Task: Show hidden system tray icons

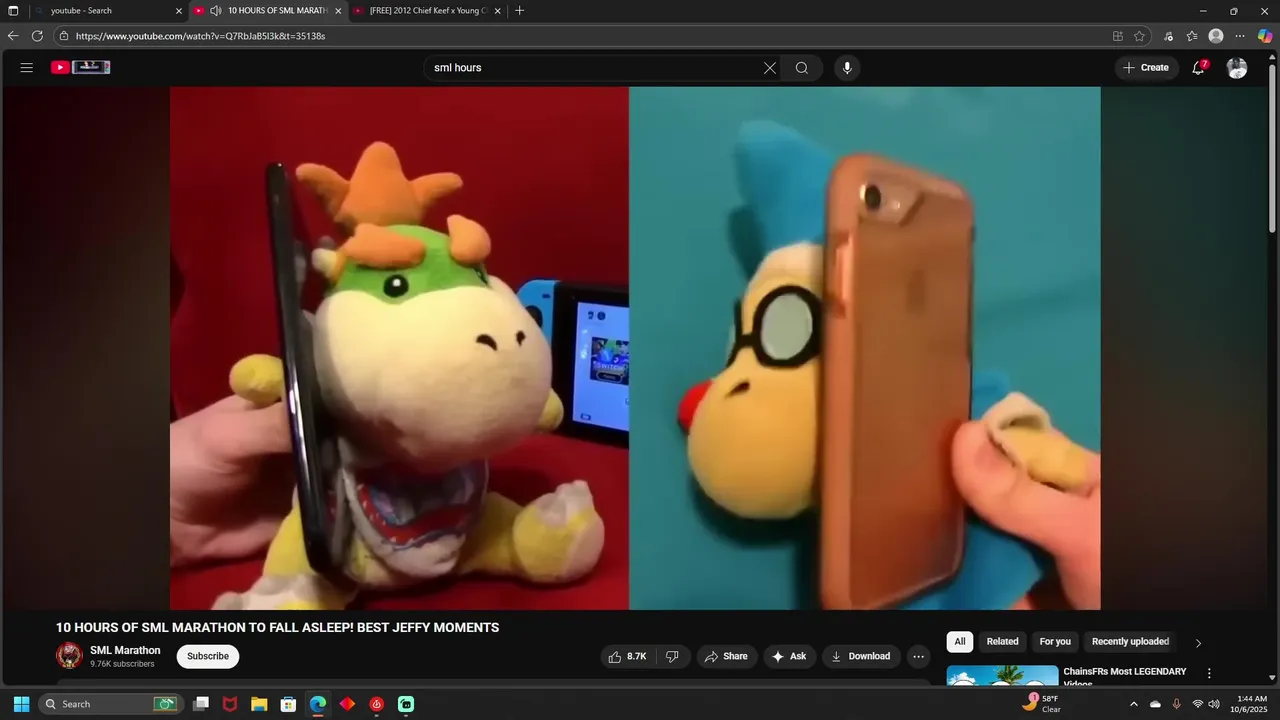Action: (1133, 704)
